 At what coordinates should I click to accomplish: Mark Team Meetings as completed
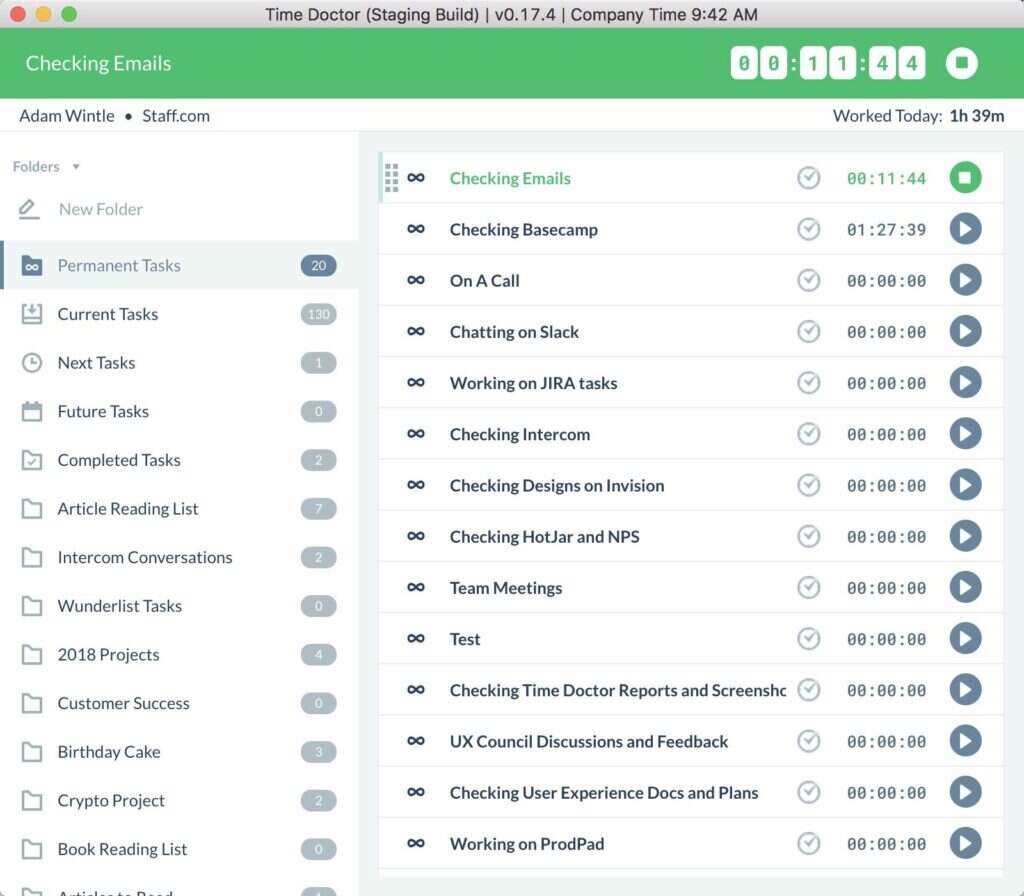810,587
